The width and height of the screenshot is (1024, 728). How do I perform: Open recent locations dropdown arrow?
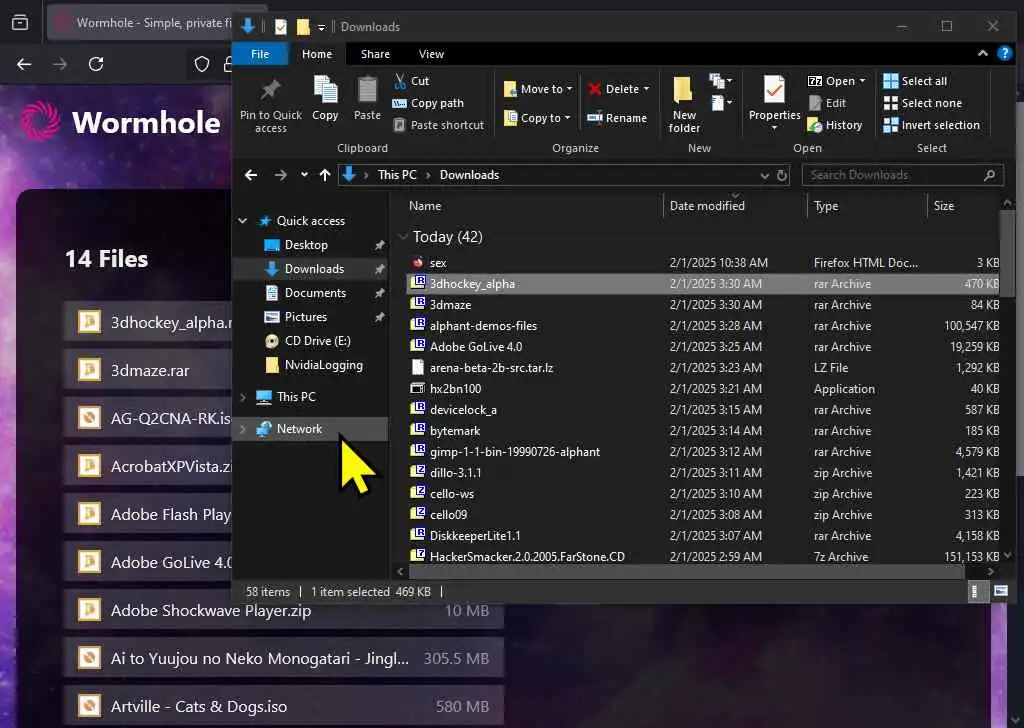[x=304, y=175]
